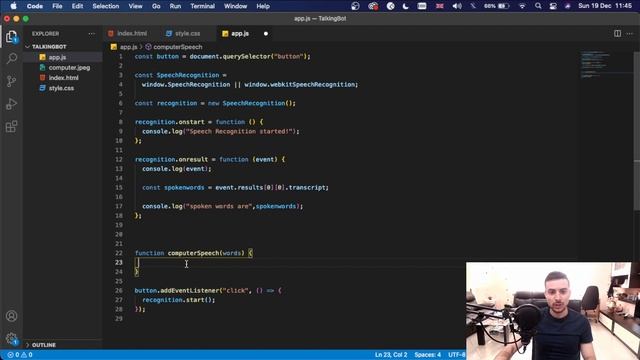Image resolution: width=640 pixels, height=360 pixels.
Task: Open the Edit menu
Action: coord(77,6)
